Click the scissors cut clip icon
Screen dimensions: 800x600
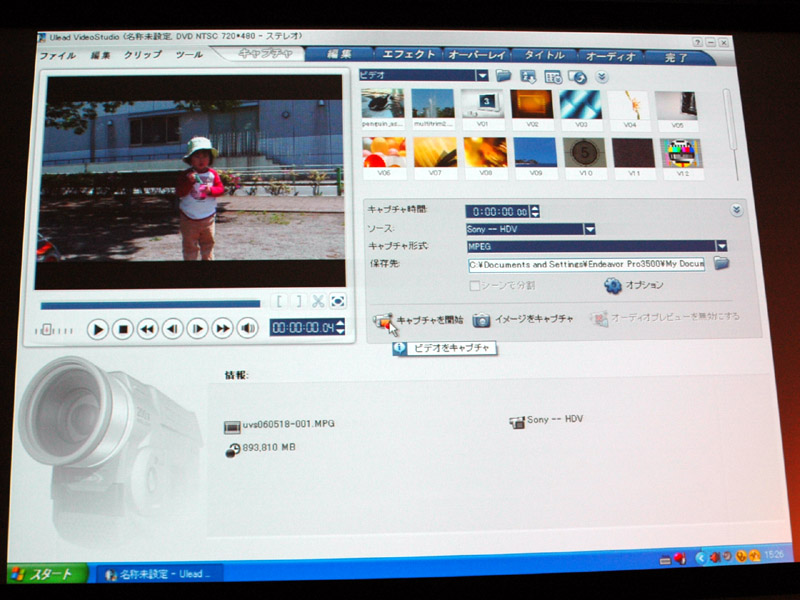point(318,301)
